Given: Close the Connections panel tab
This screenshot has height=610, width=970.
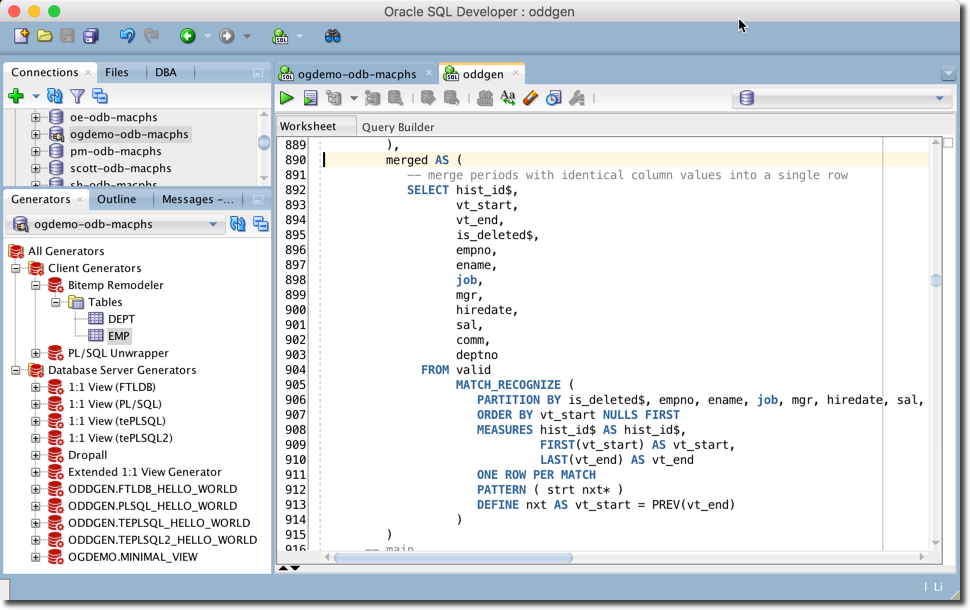Looking at the screenshot, I should (88, 73).
